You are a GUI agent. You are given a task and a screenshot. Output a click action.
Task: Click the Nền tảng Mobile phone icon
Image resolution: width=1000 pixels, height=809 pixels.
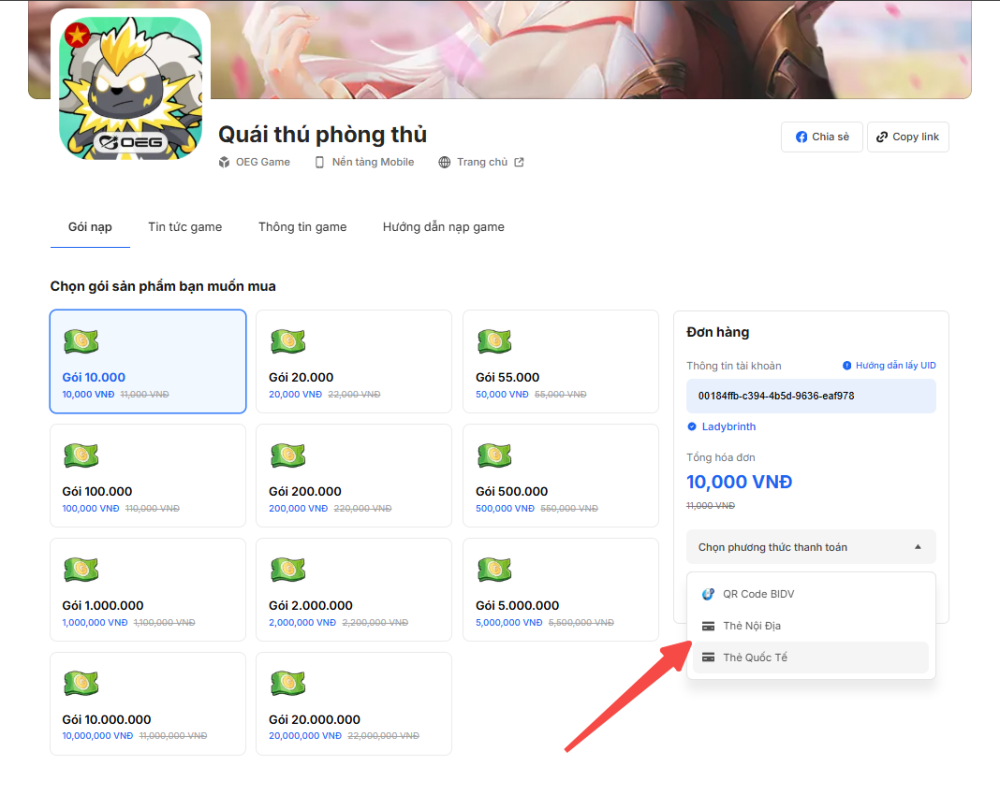tap(320, 162)
